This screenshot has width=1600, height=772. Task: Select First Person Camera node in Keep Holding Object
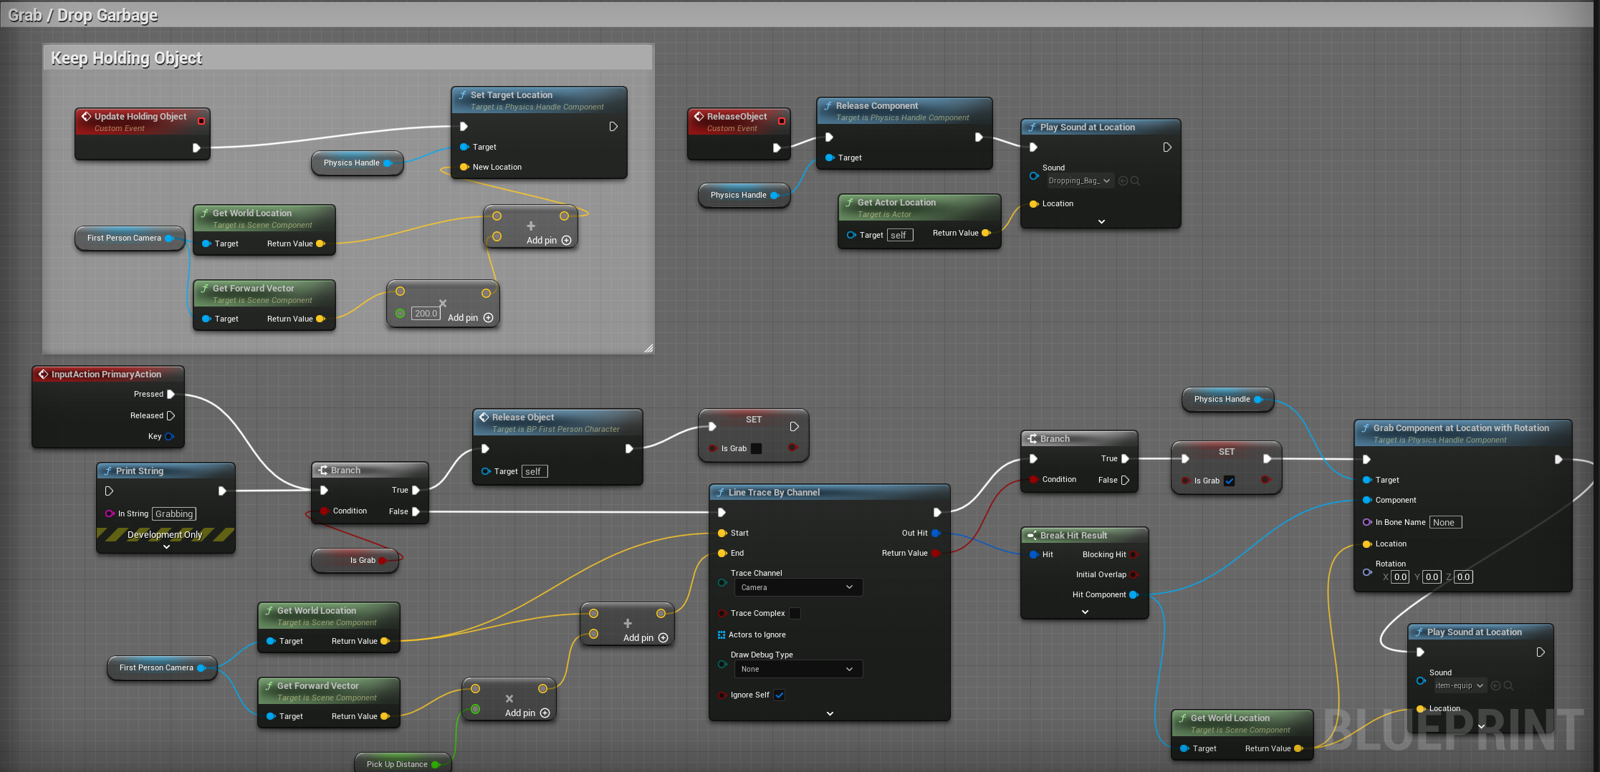pos(130,238)
